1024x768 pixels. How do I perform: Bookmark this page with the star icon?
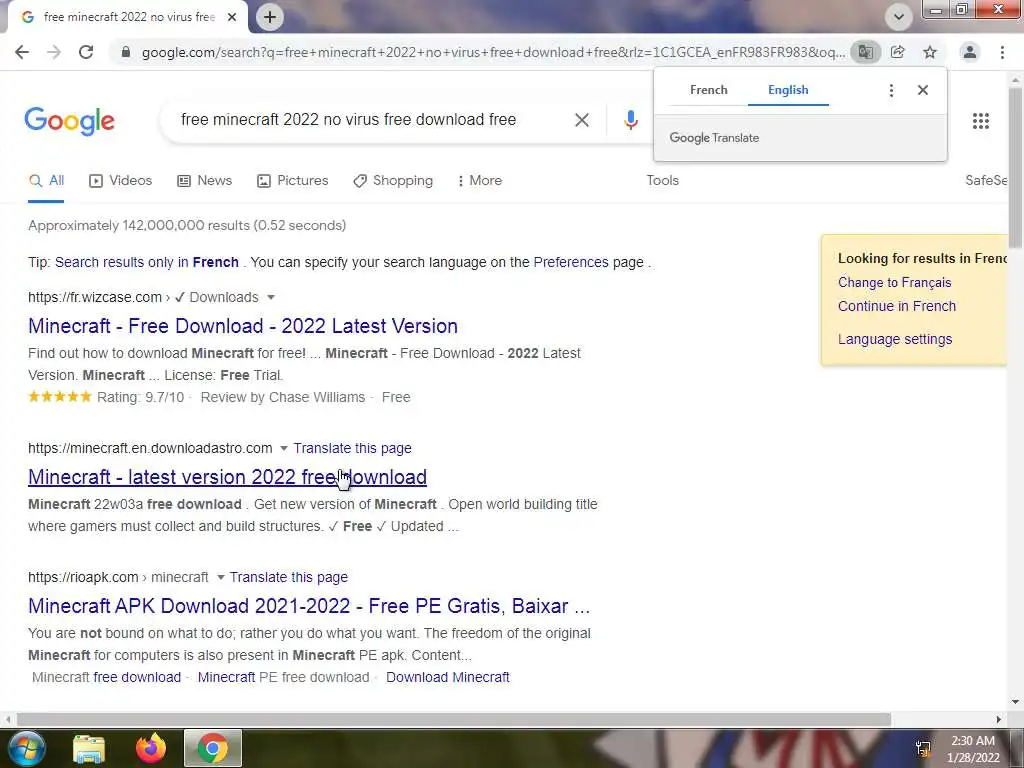[930, 52]
